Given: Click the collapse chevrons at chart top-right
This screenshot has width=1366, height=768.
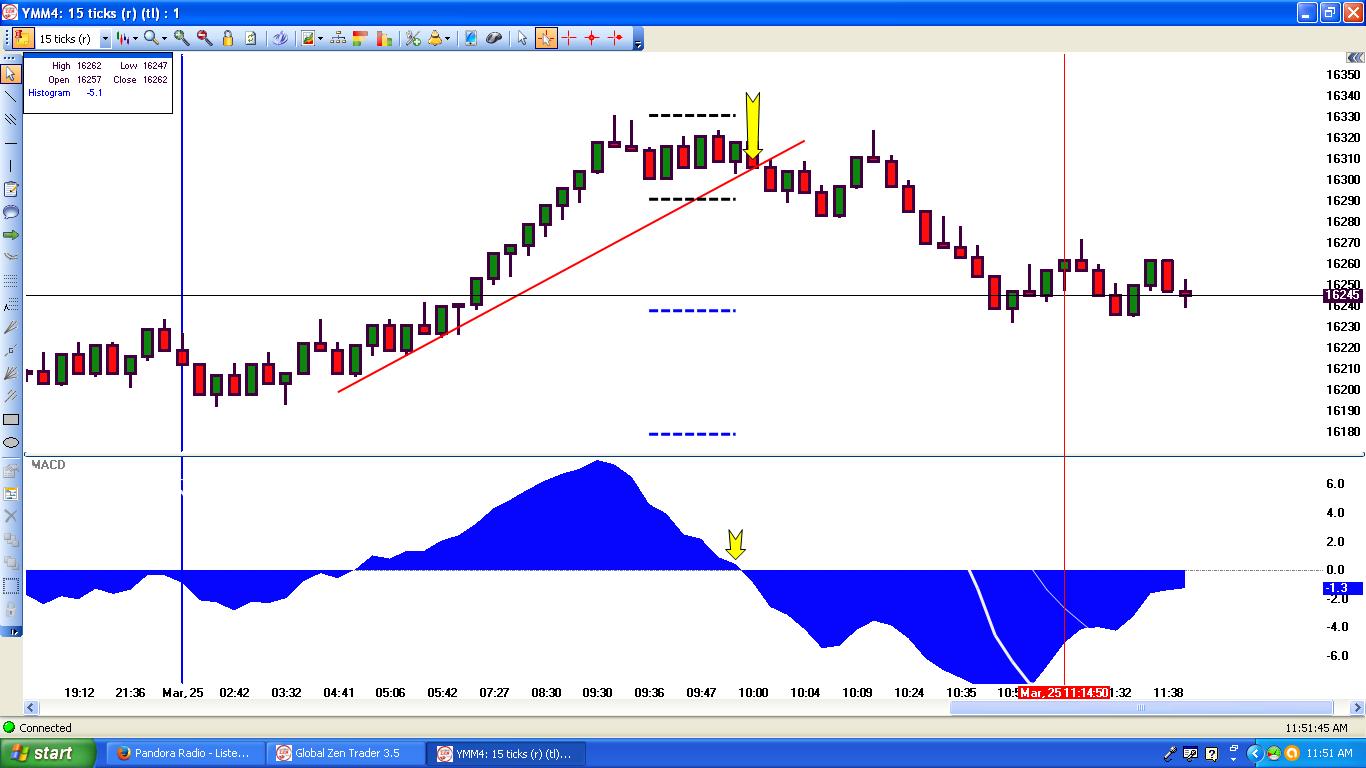Looking at the screenshot, I should click(1355, 59).
